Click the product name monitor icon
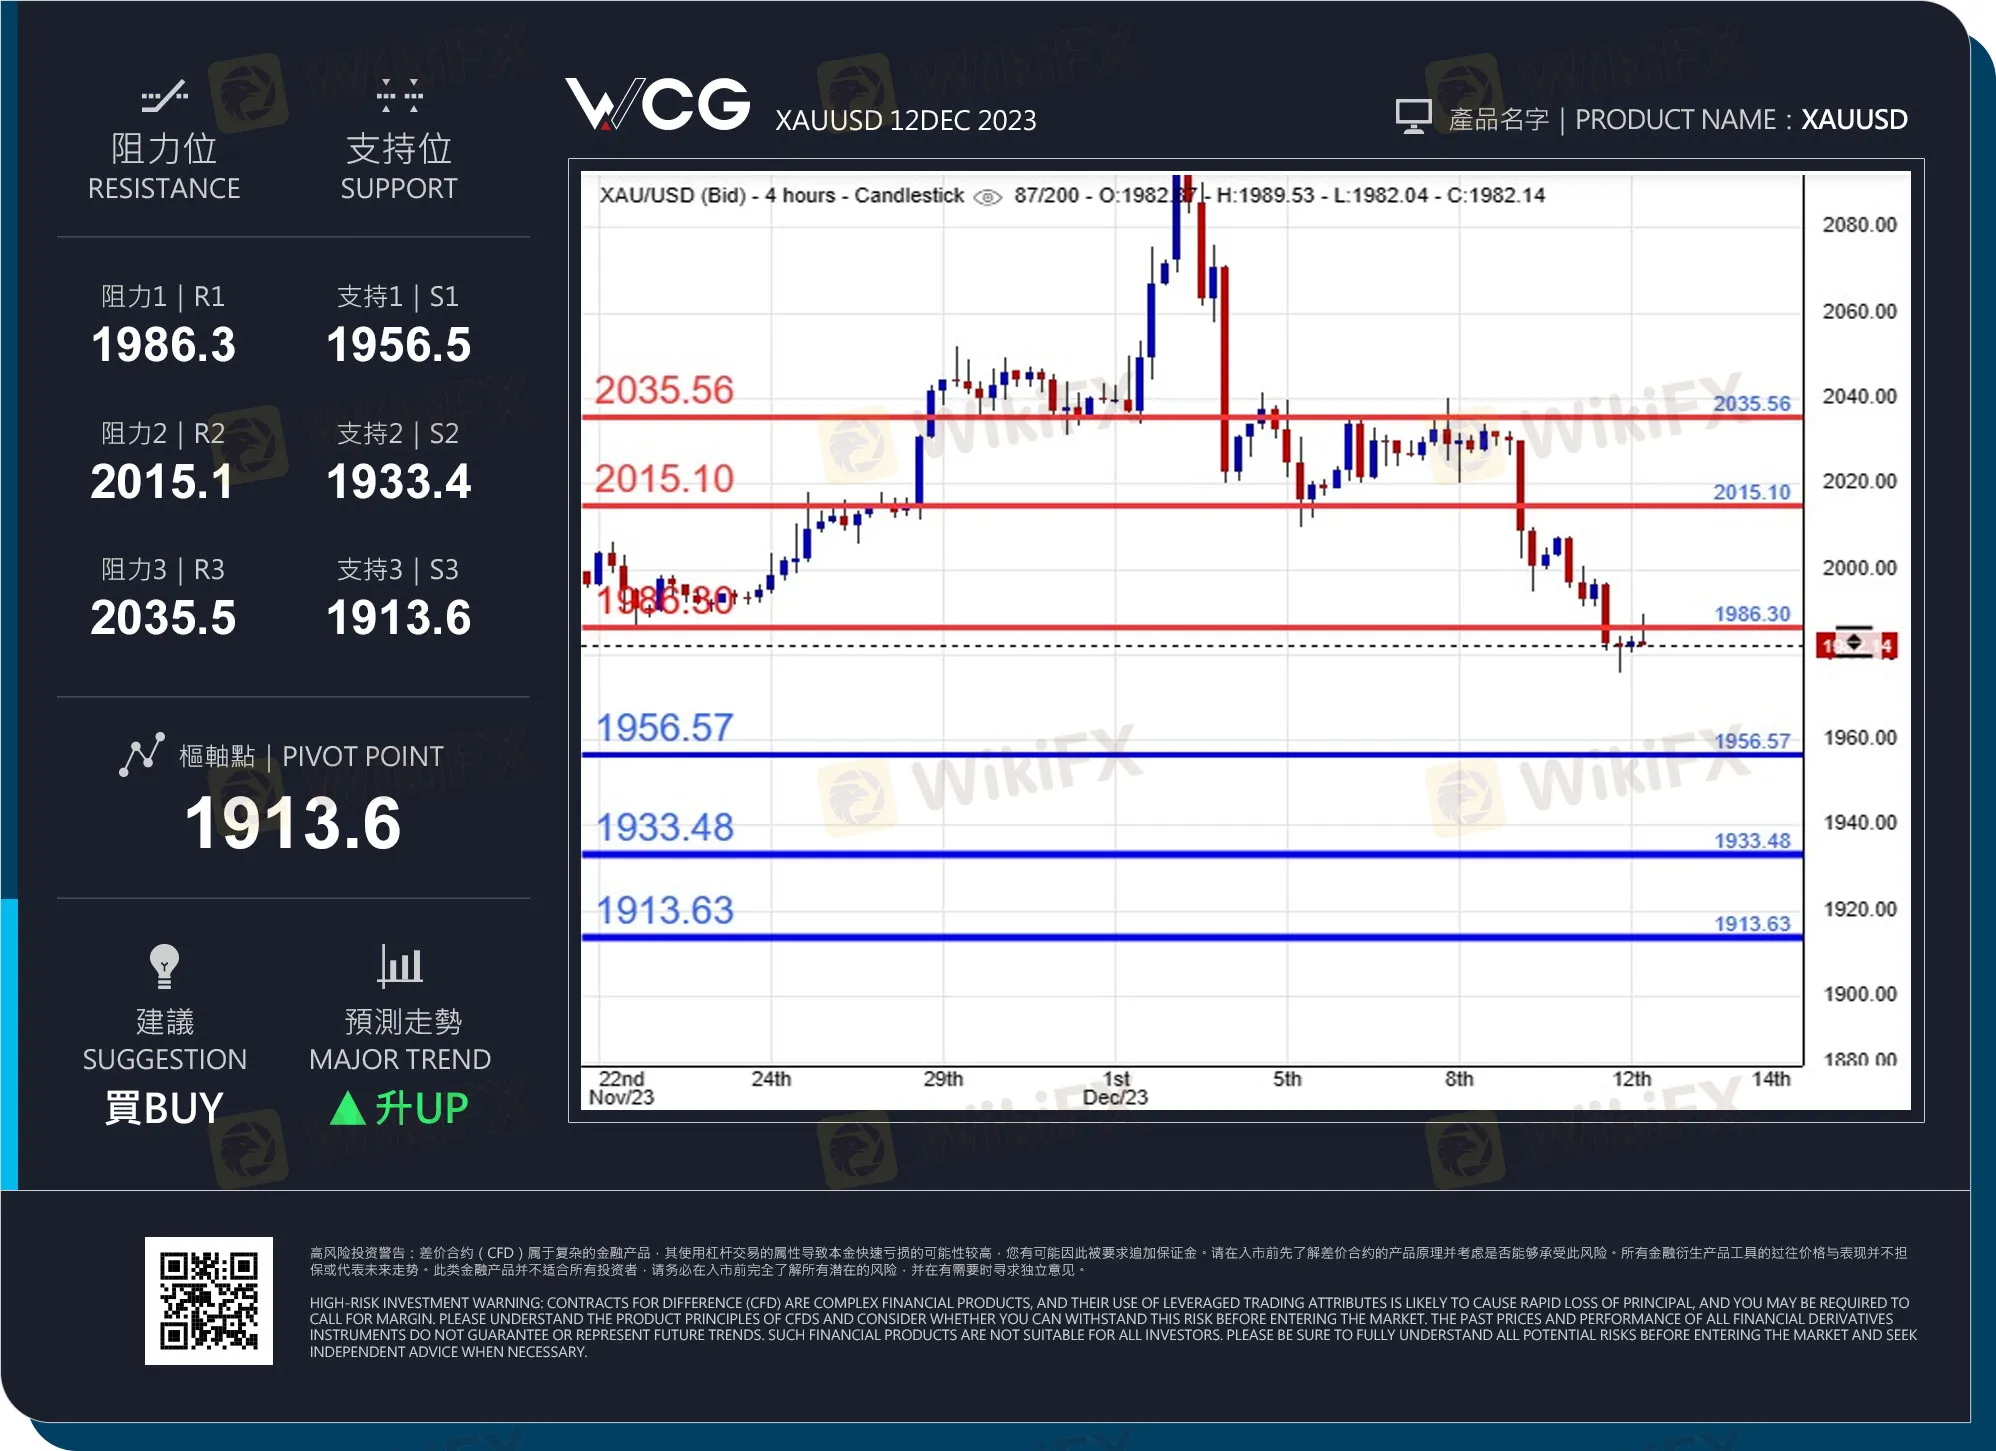Screen dimensions: 1996x1451 tap(1413, 117)
